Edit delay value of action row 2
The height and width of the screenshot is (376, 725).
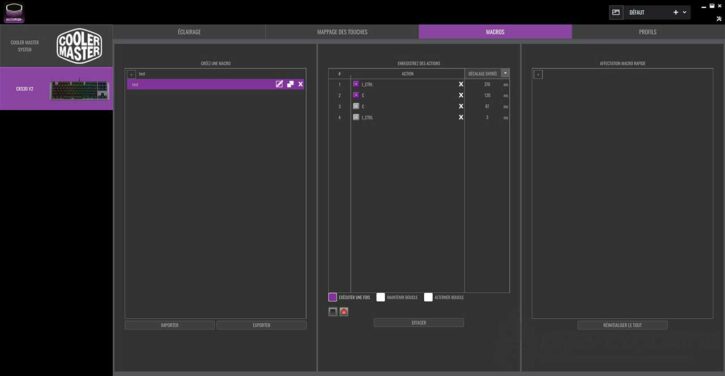(487, 95)
